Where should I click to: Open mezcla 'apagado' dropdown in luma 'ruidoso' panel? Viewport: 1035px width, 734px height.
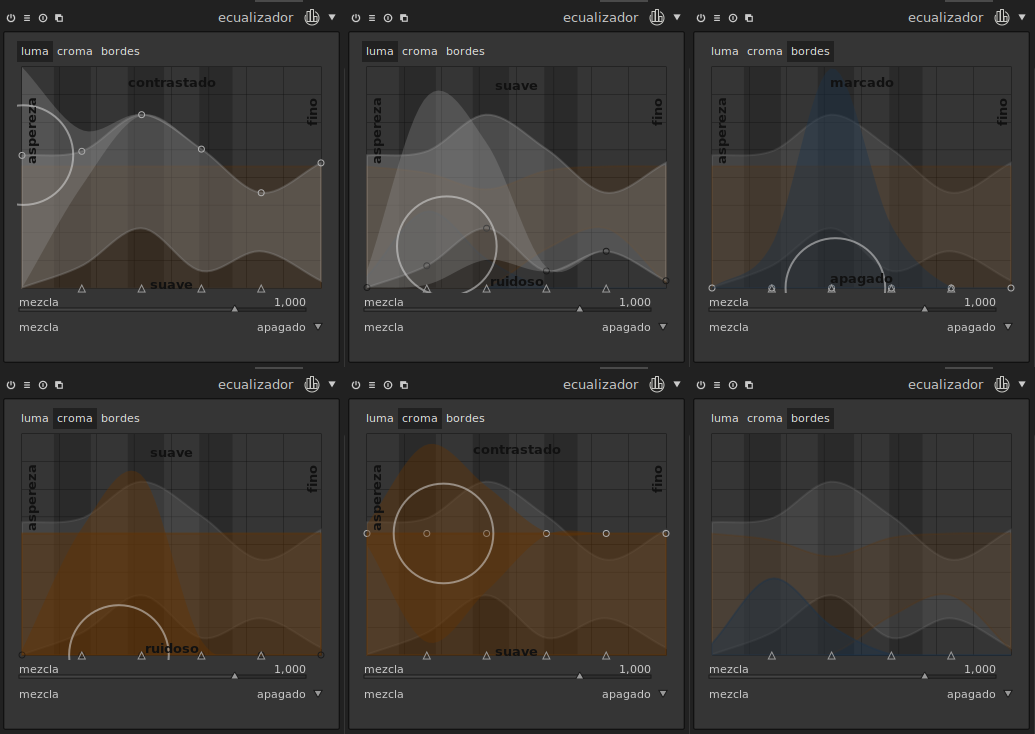click(516, 327)
